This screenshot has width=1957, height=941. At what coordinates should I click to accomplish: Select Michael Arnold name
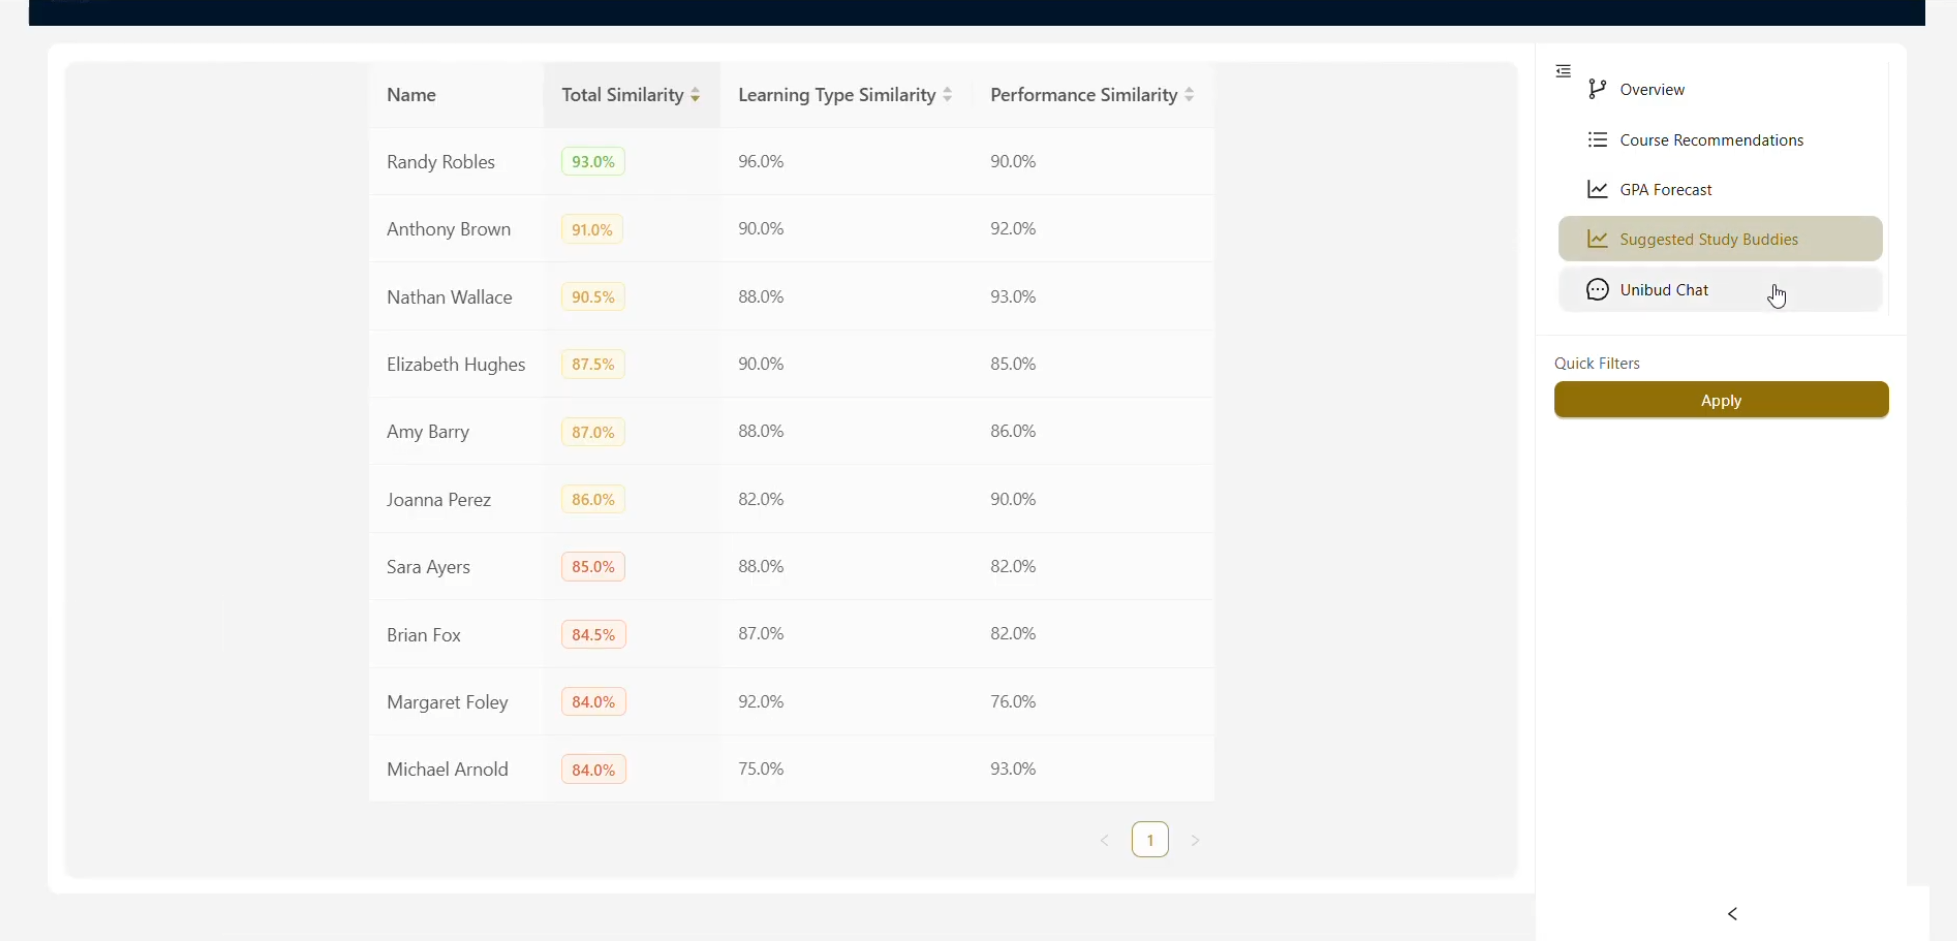pyautogui.click(x=448, y=769)
